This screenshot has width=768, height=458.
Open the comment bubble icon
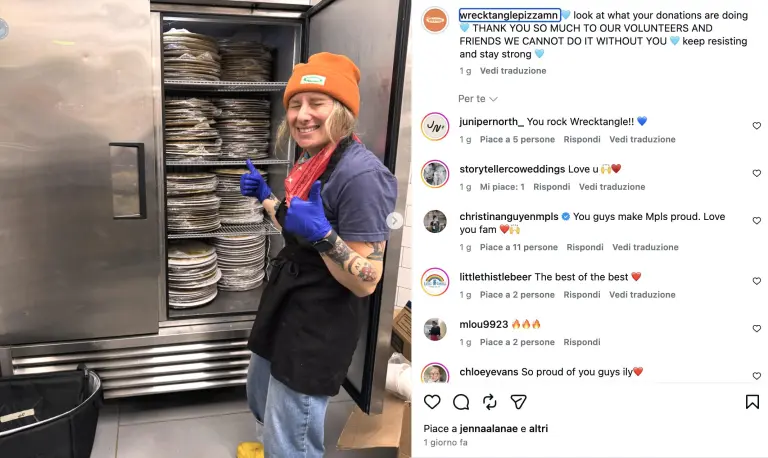pyautogui.click(x=461, y=402)
